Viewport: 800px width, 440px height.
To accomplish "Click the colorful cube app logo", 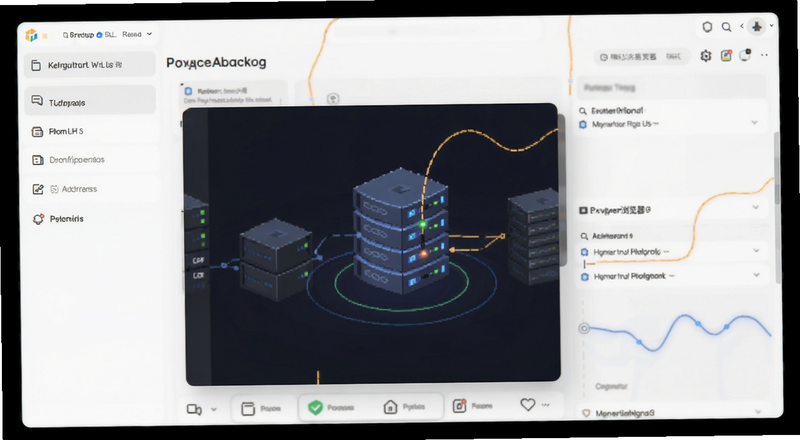I will coord(32,35).
